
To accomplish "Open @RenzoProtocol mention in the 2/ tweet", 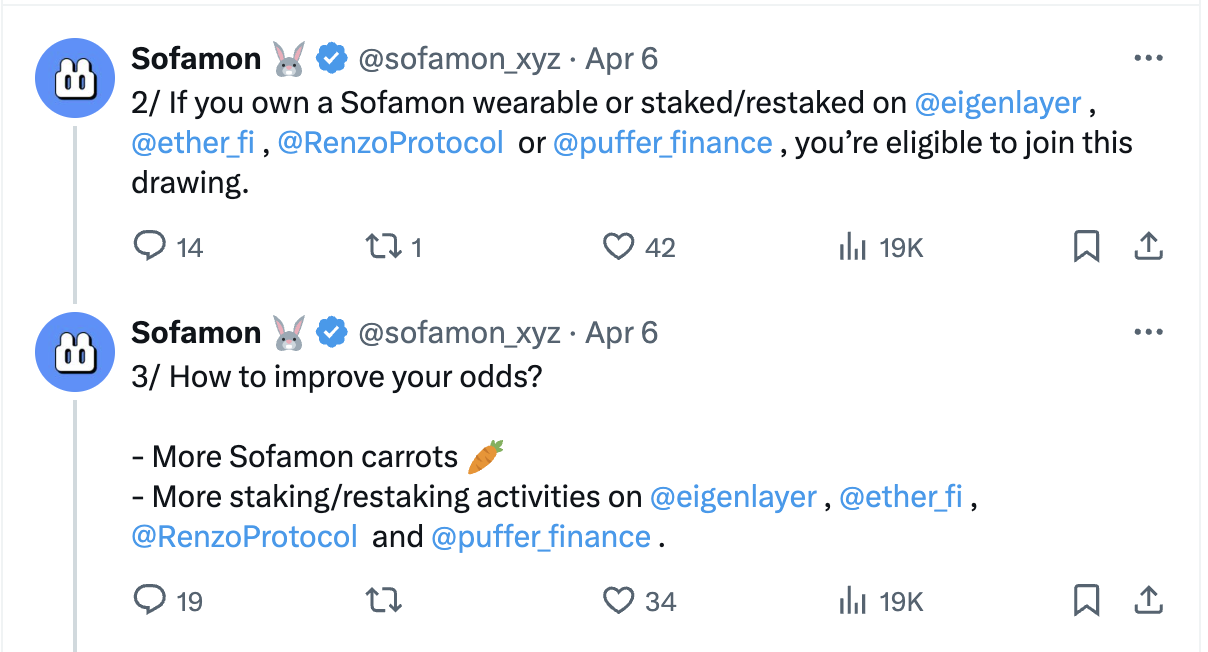I will pos(391,143).
